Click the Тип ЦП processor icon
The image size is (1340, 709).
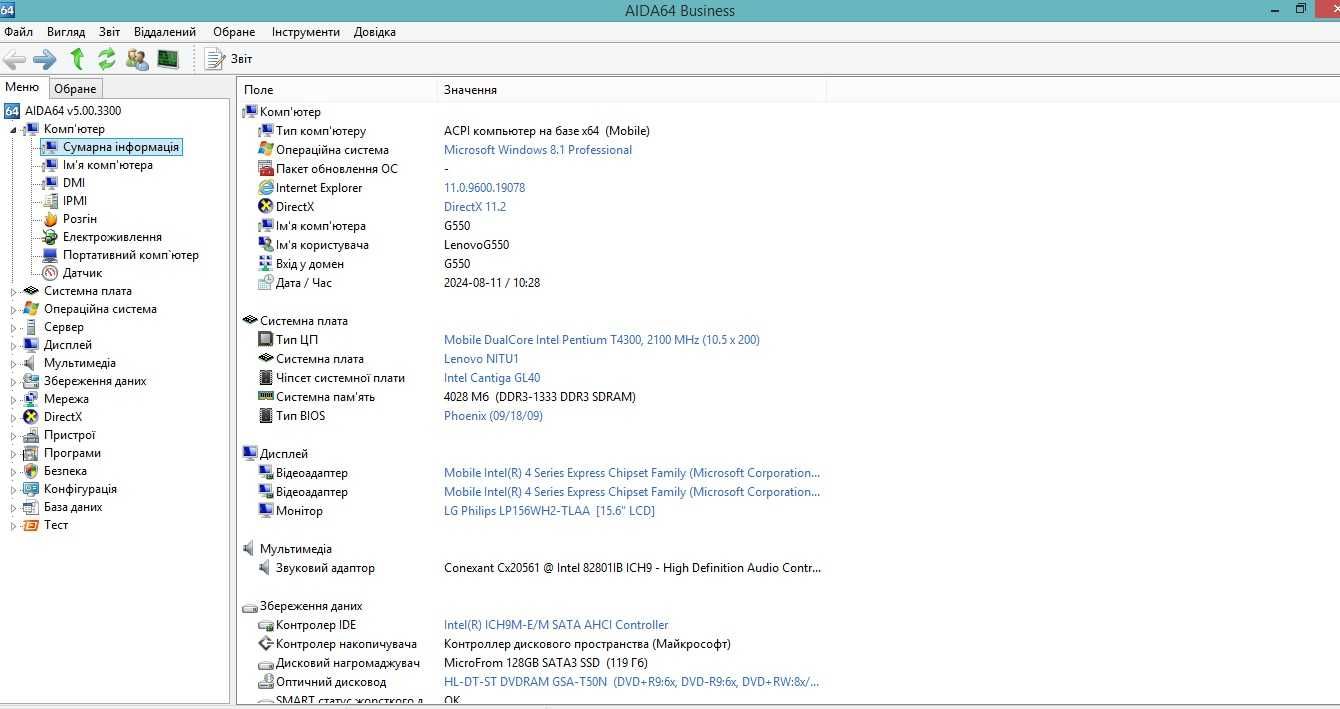click(265, 340)
